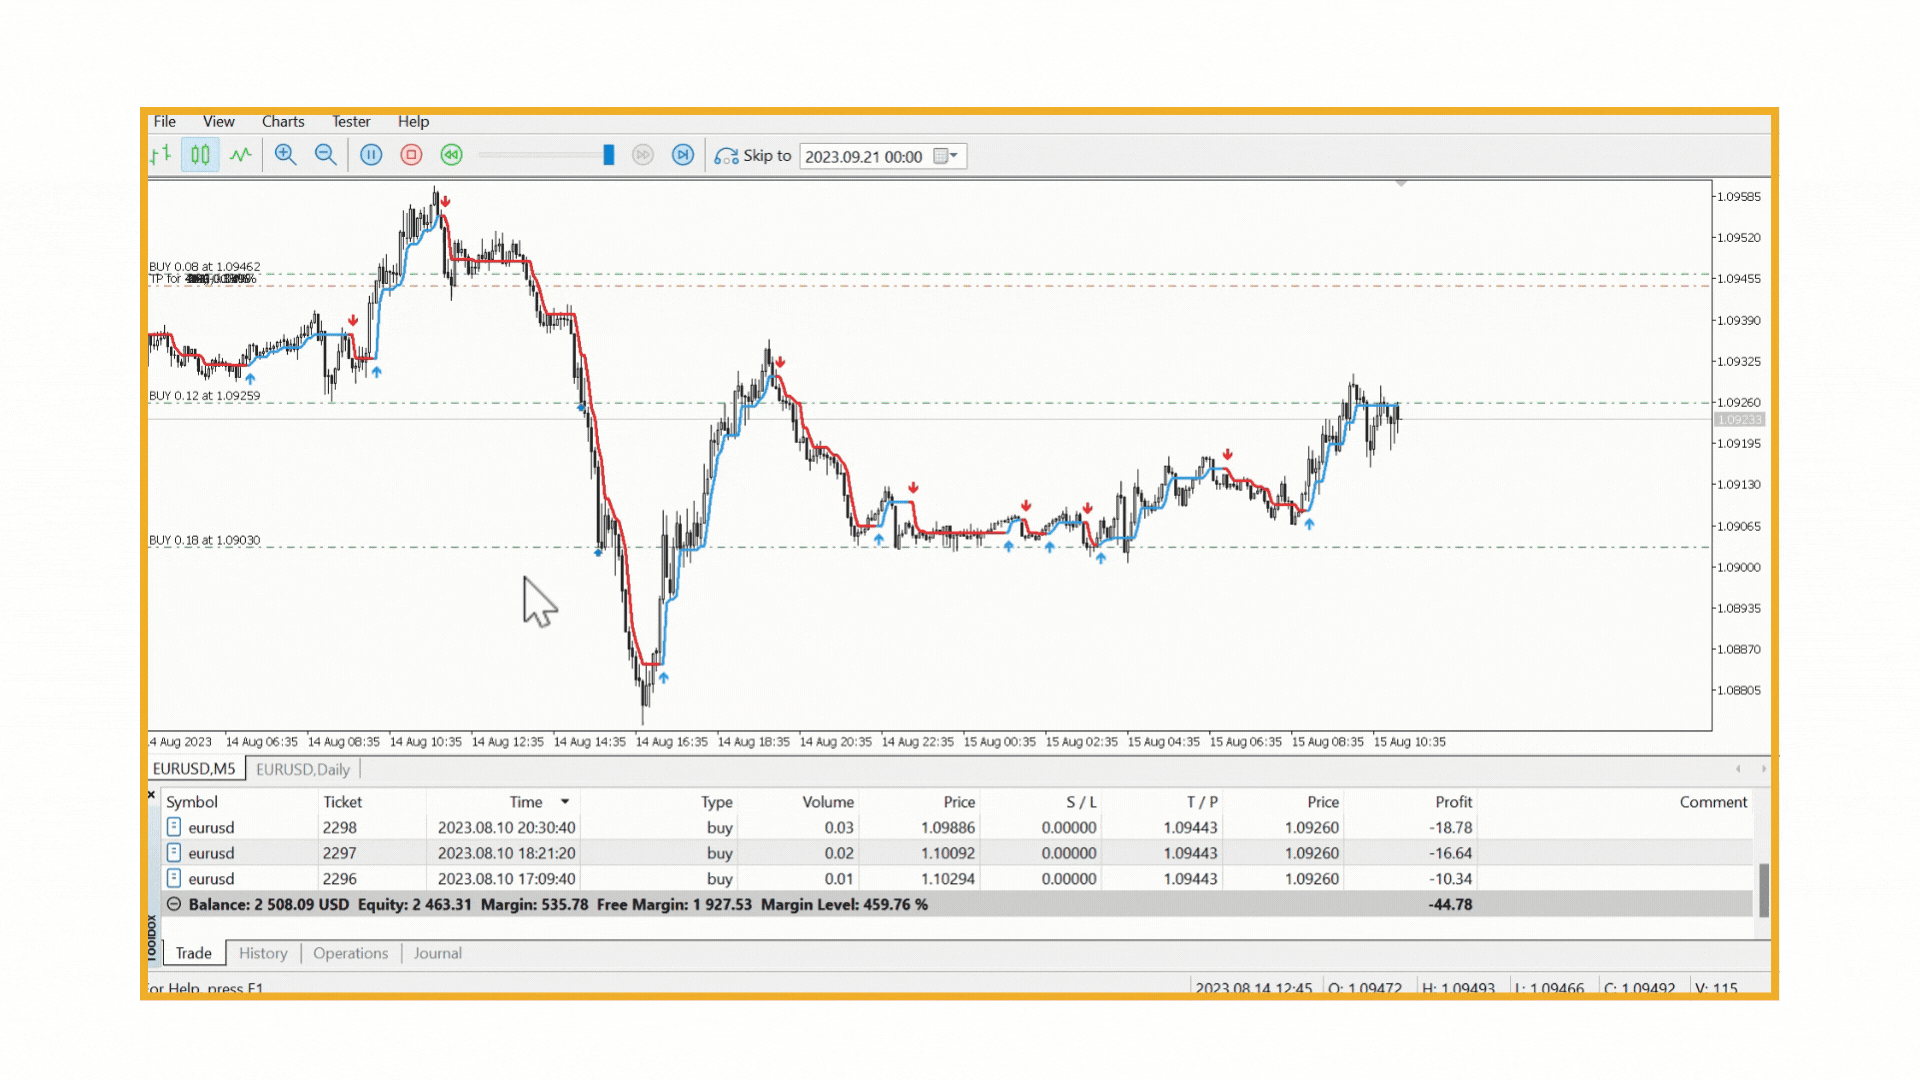Click the playback speed slider handle
Image resolution: width=1920 pixels, height=1080 pixels.
coord(608,155)
